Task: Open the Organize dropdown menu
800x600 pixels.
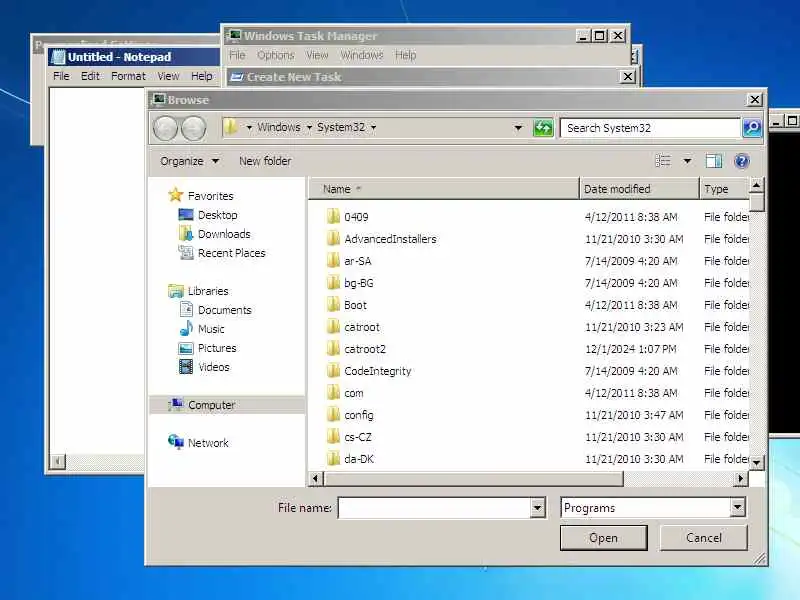Action: click(x=189, y=161)
